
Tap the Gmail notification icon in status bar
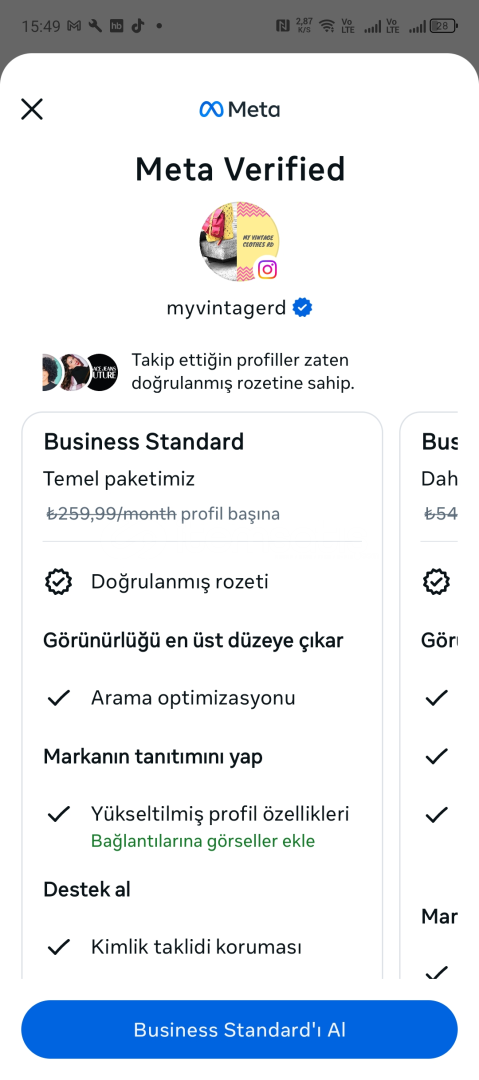74,26
